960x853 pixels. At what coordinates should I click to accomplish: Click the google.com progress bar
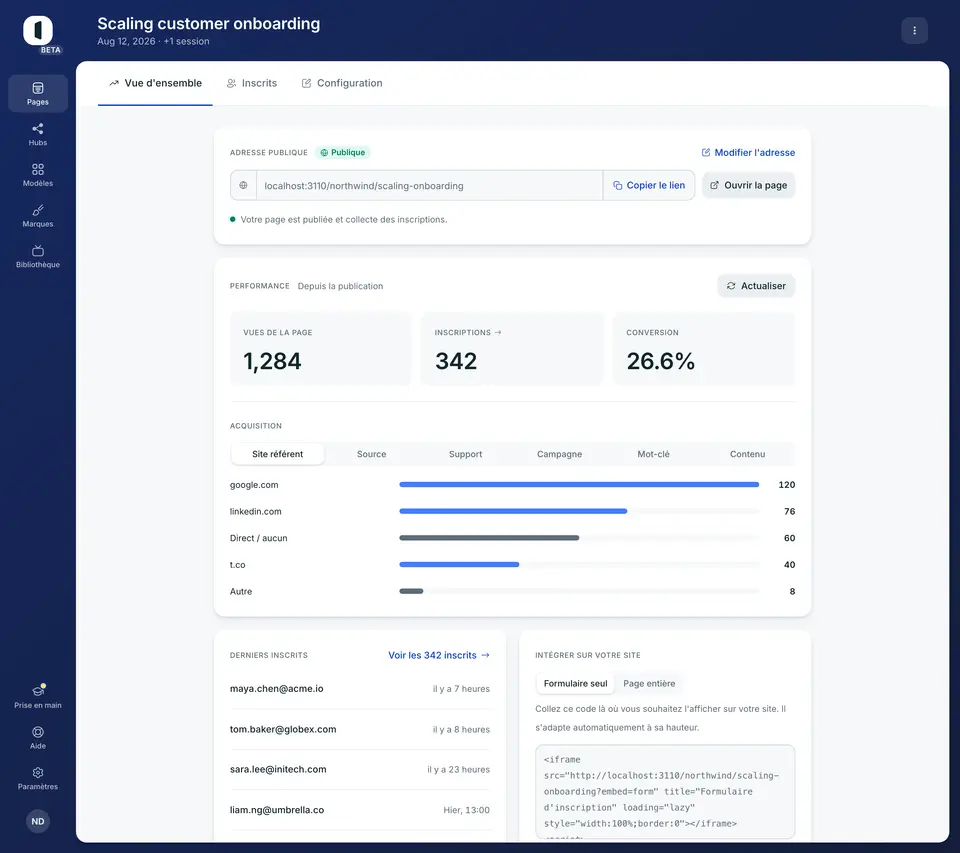[x=579, y=484]
